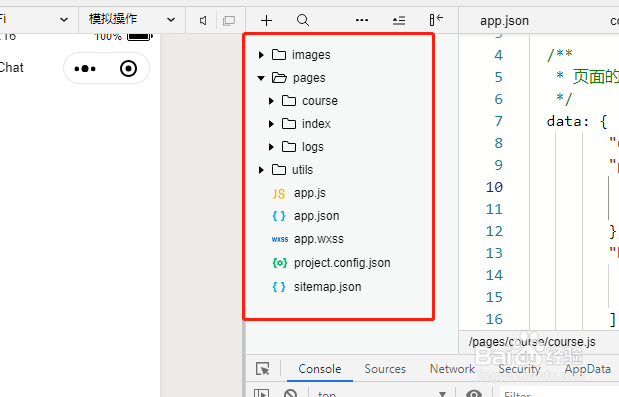
Task: Select the course folder label
Action: pyautogui.click(x=320, y=101)
